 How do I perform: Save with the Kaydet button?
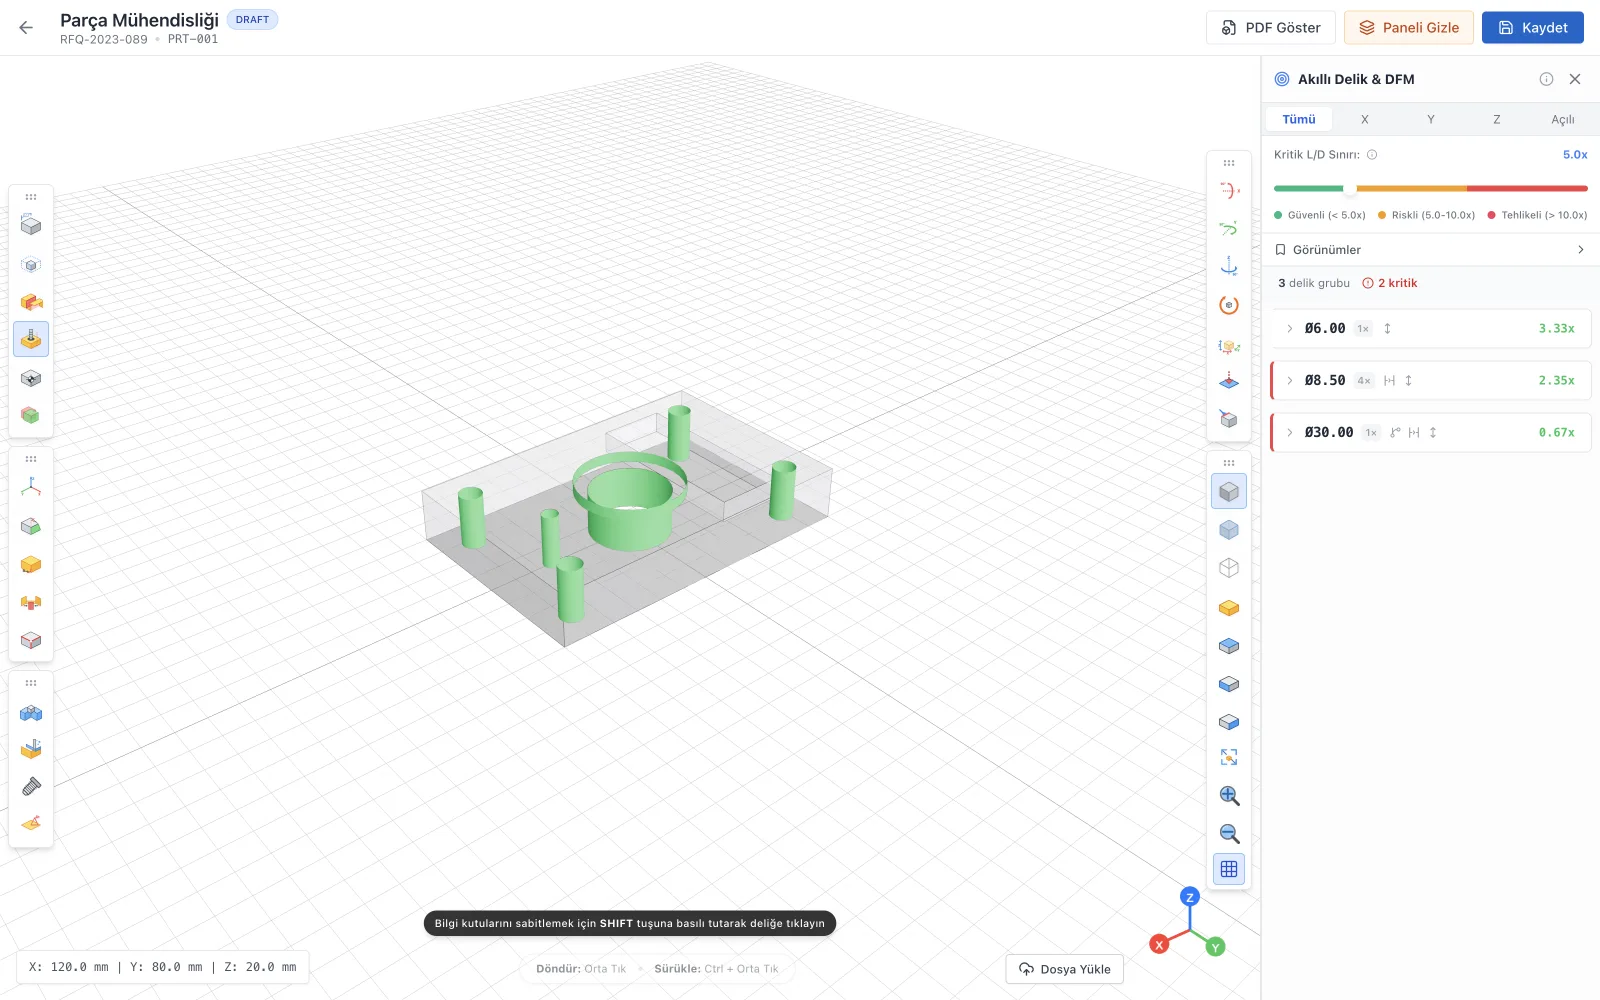tap(1533, 28)
